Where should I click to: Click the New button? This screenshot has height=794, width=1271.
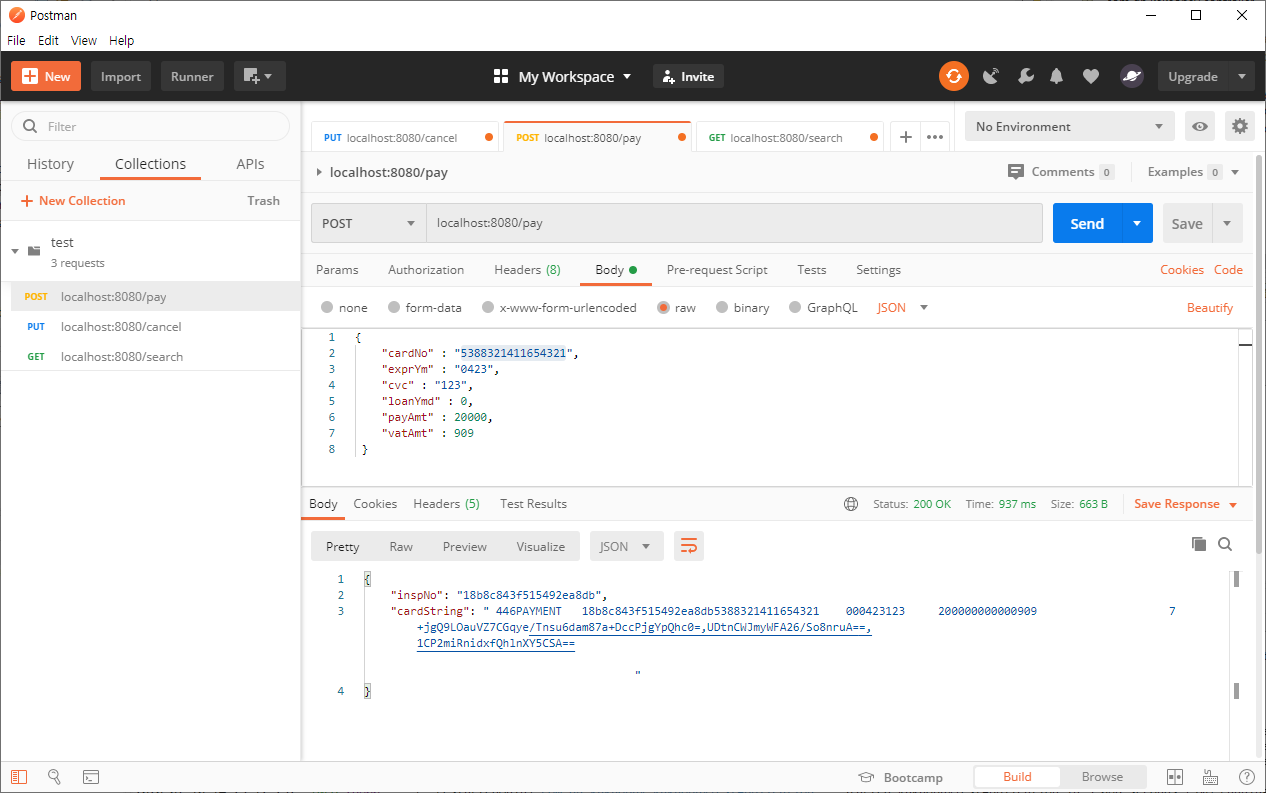[46, 76]
